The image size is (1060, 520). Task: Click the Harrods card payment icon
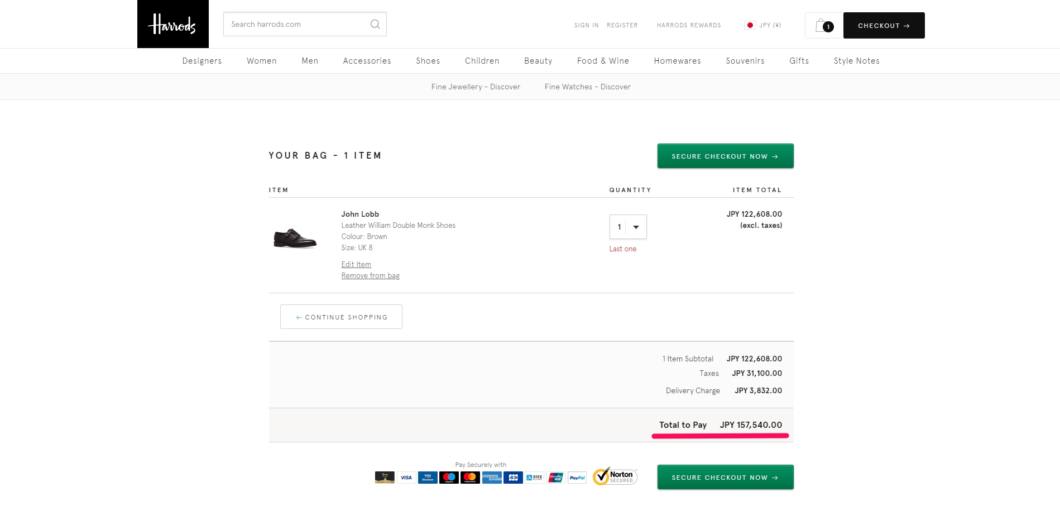(385, 477)
